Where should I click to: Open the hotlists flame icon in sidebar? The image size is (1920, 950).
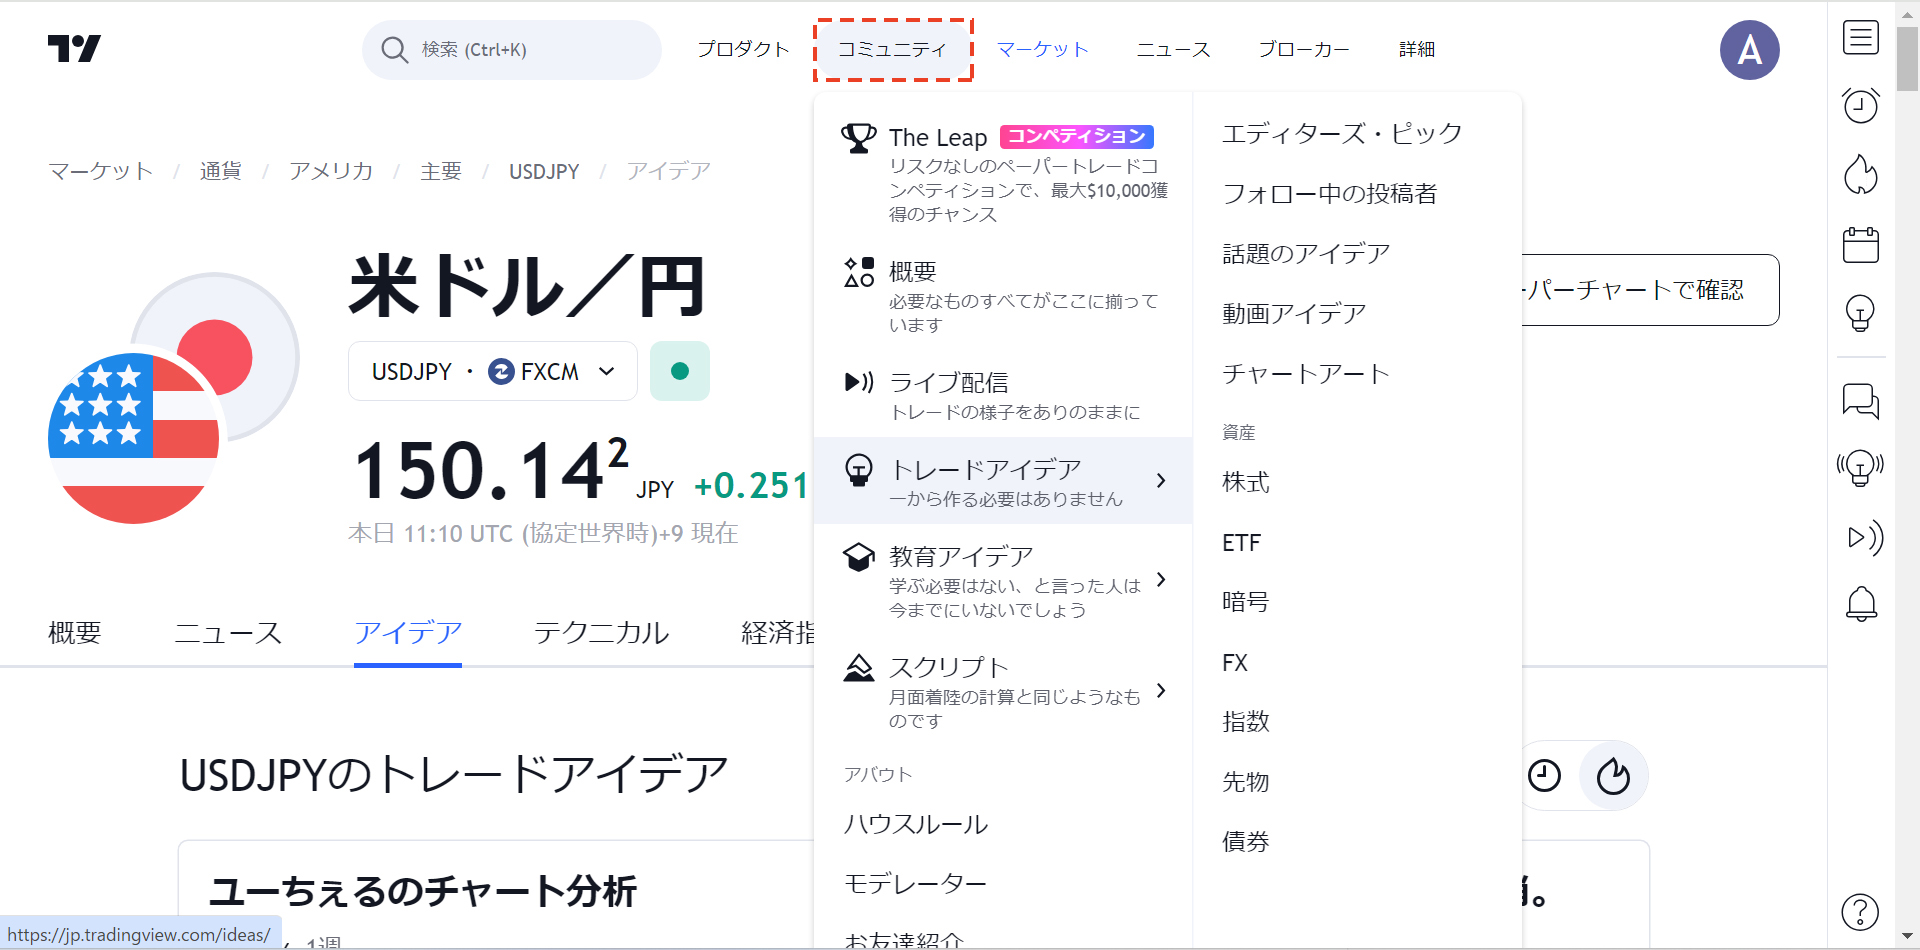1860,174
